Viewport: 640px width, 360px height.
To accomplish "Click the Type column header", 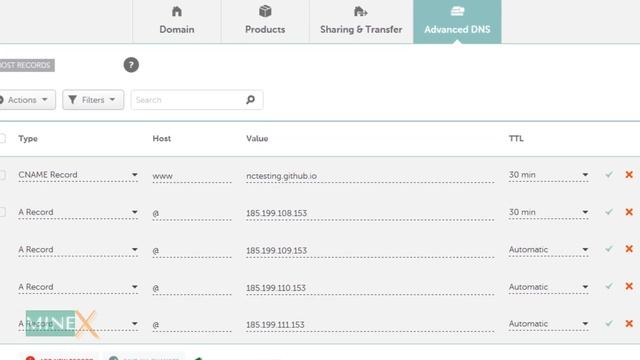I will [x=28, y=139].
